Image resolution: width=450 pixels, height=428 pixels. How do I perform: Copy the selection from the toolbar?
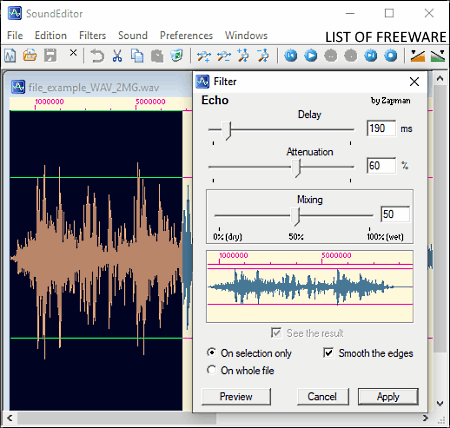[x=137, y=56]
